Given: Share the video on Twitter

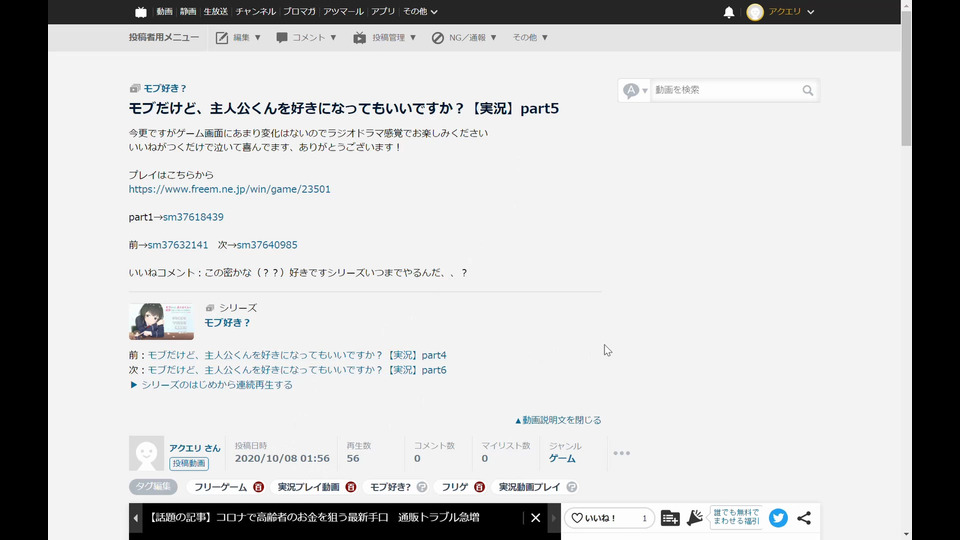Looking at the screenshot, I should click(x=778, y=518).
